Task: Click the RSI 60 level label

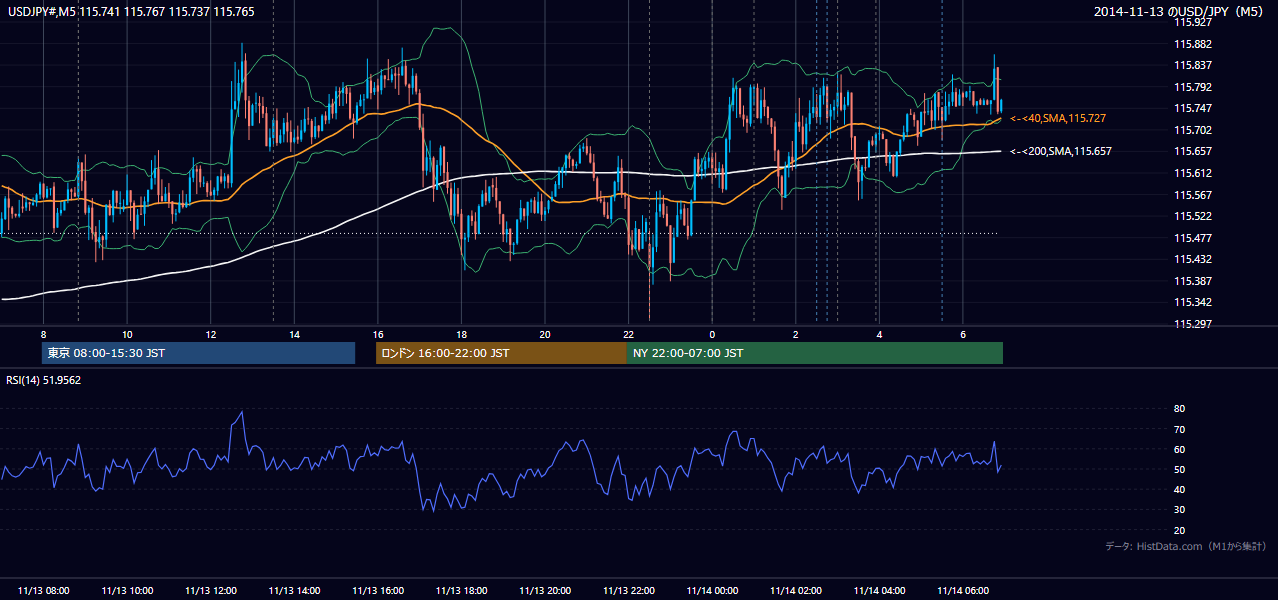Action: 1179,449
